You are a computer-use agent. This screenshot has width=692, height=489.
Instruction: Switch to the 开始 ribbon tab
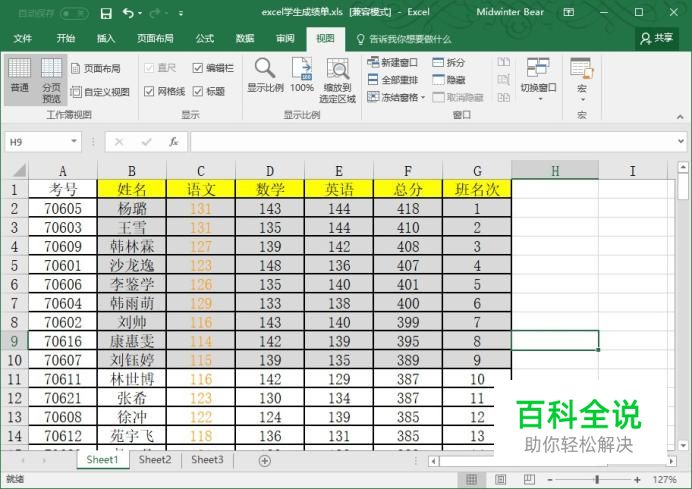[65, 38]
